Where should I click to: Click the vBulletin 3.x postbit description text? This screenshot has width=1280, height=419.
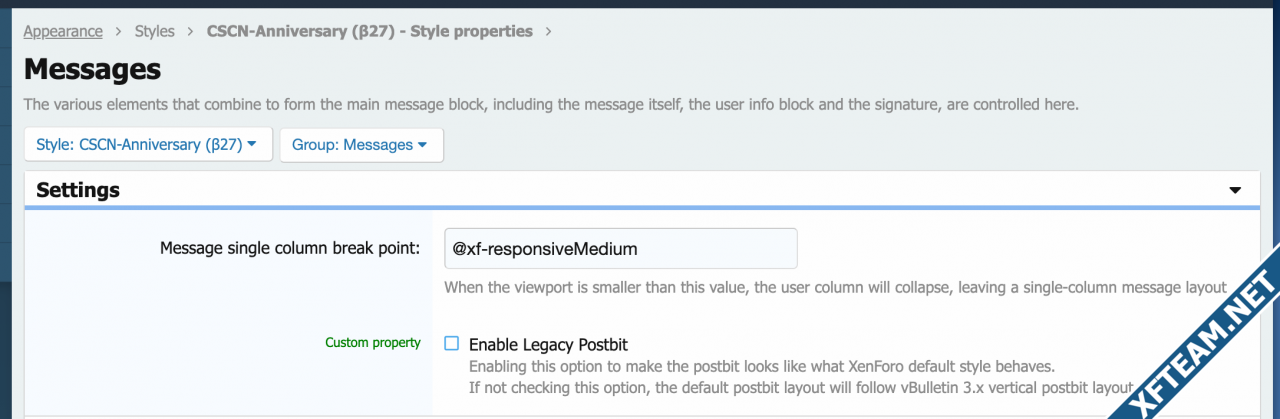click(x=801, y=387)
